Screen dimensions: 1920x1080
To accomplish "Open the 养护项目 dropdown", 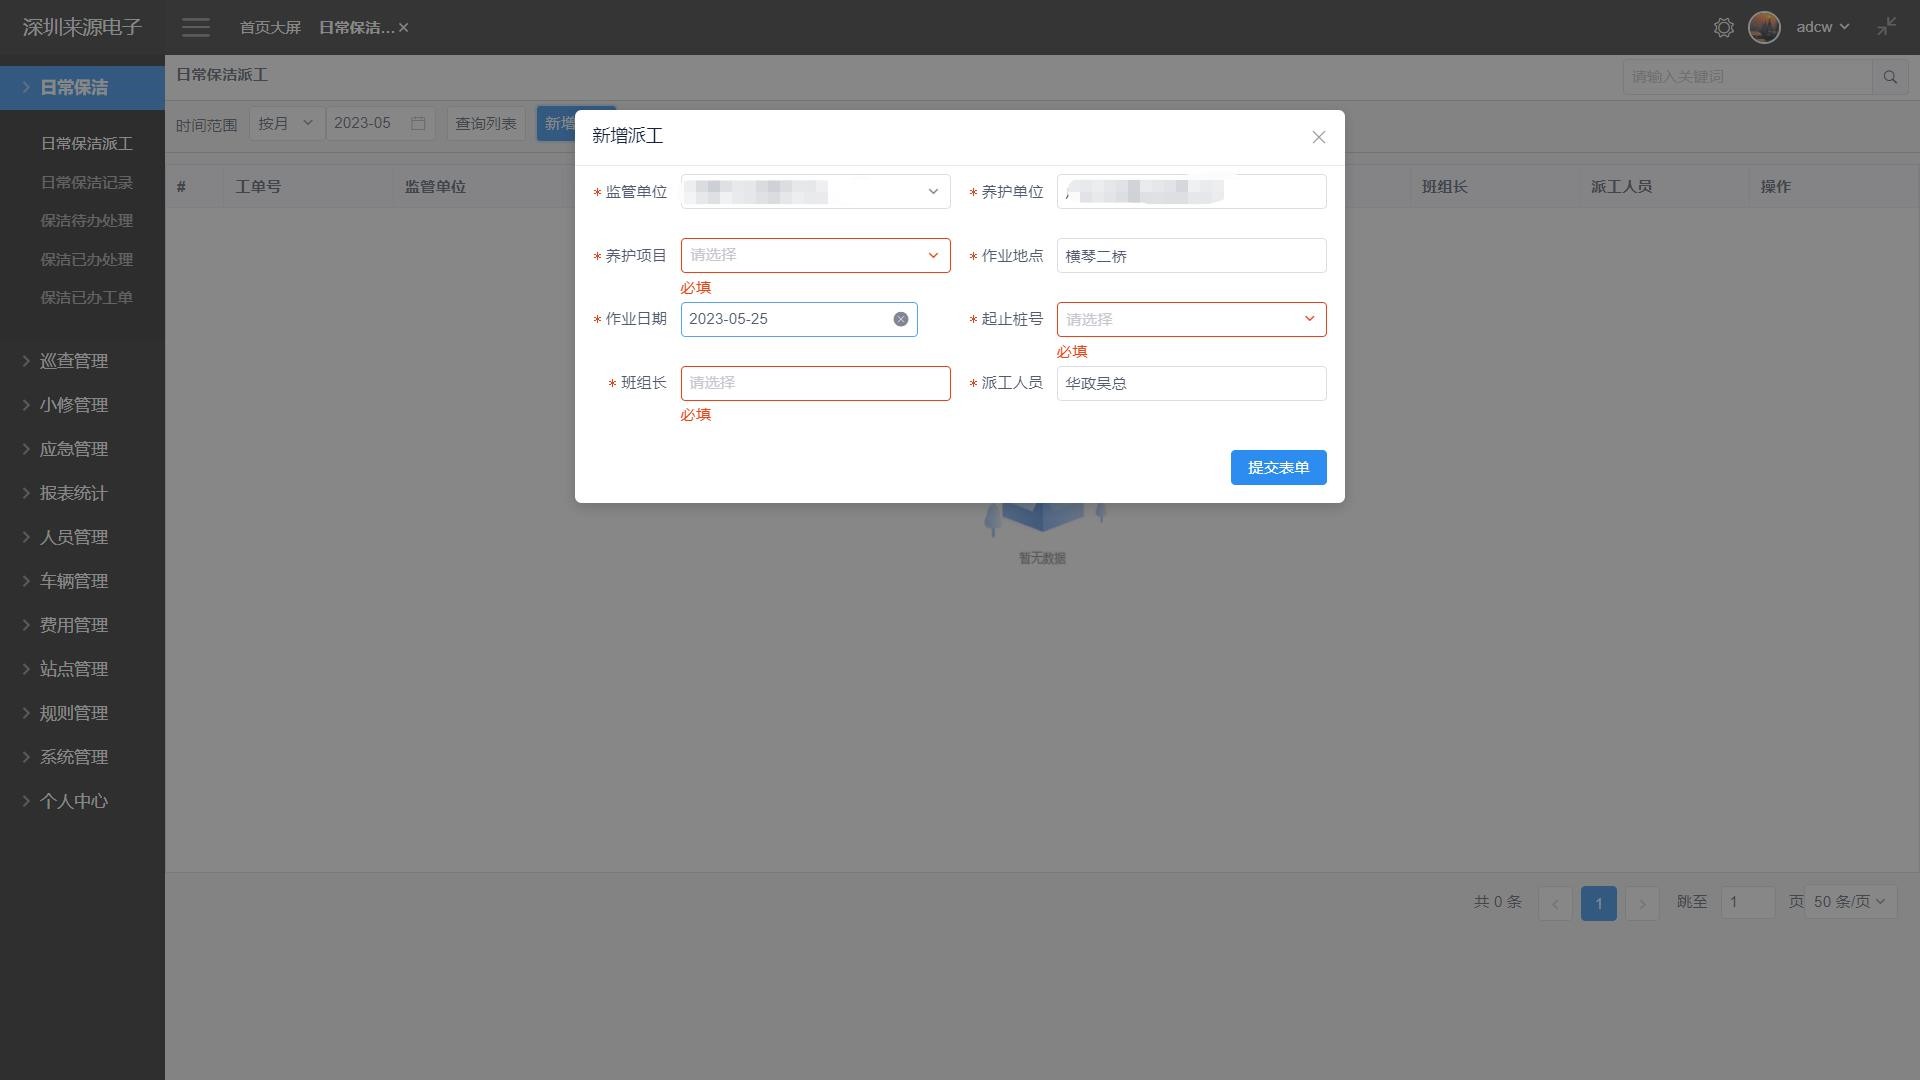I will pos(815,256).
